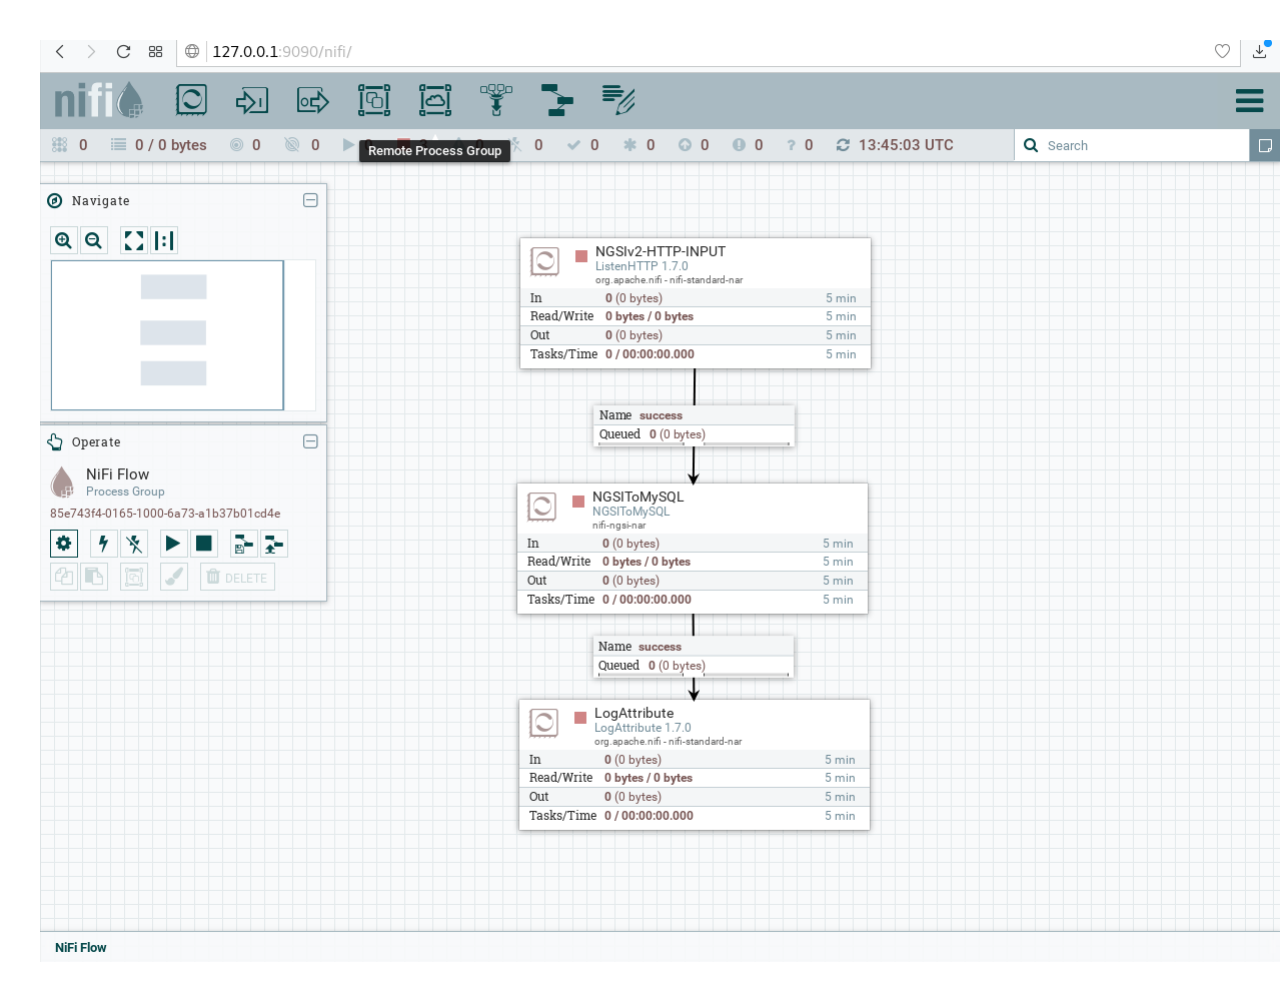This screenshot has height=1002, width=1280.
Task: Select the Label toolbar icon
Action: 618,100
